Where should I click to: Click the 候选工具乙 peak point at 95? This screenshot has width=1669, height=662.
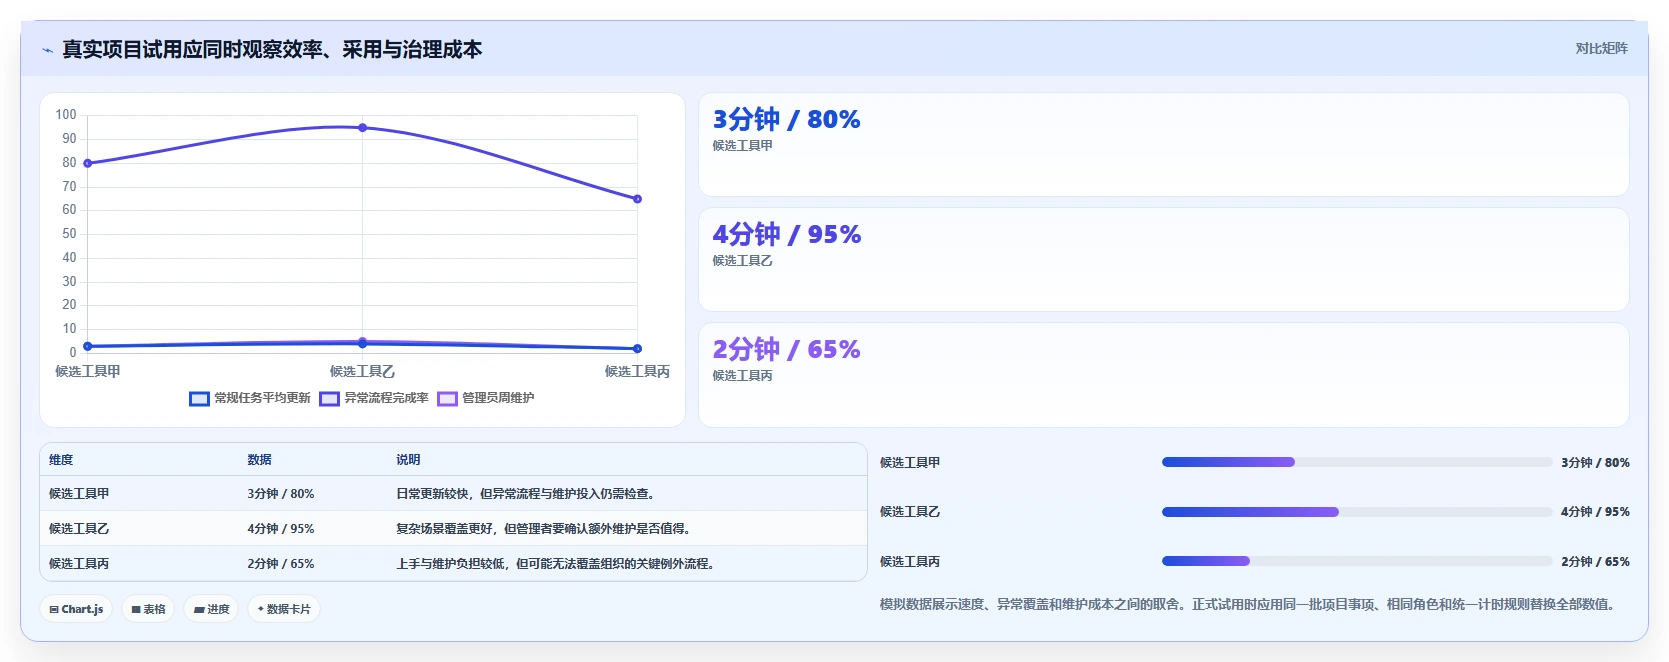coord(362,128)
